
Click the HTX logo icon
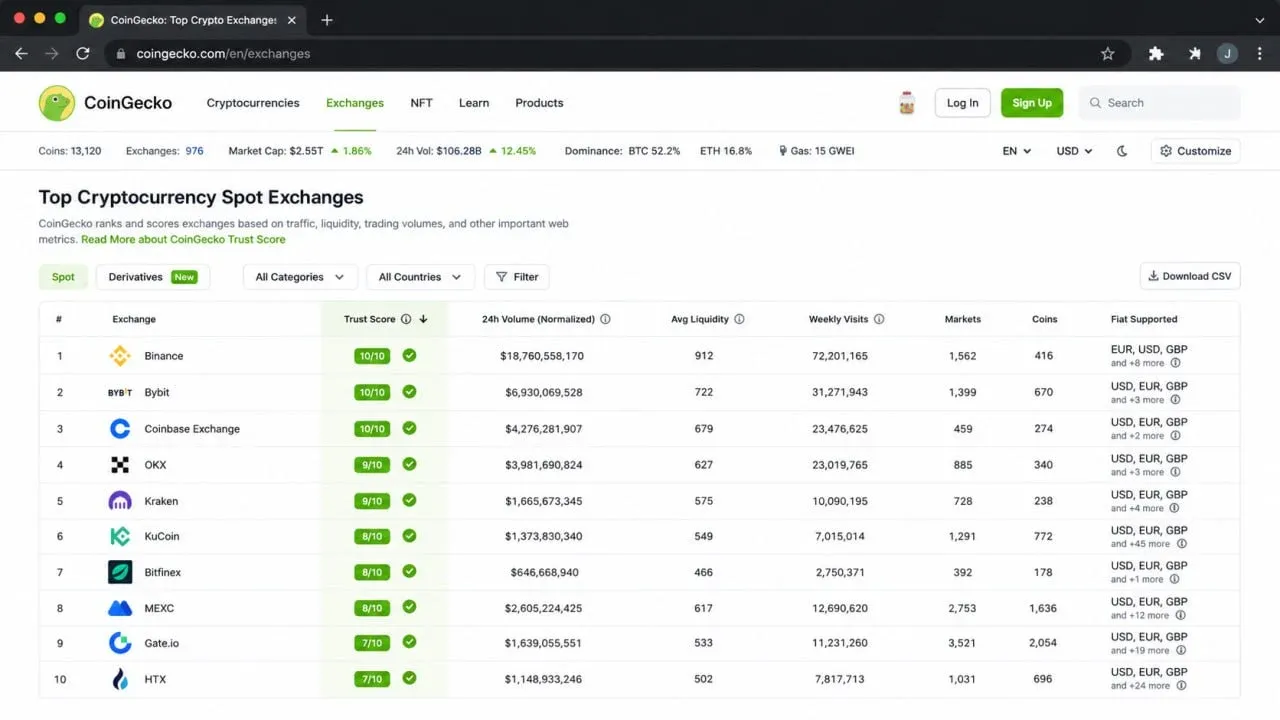120,679
